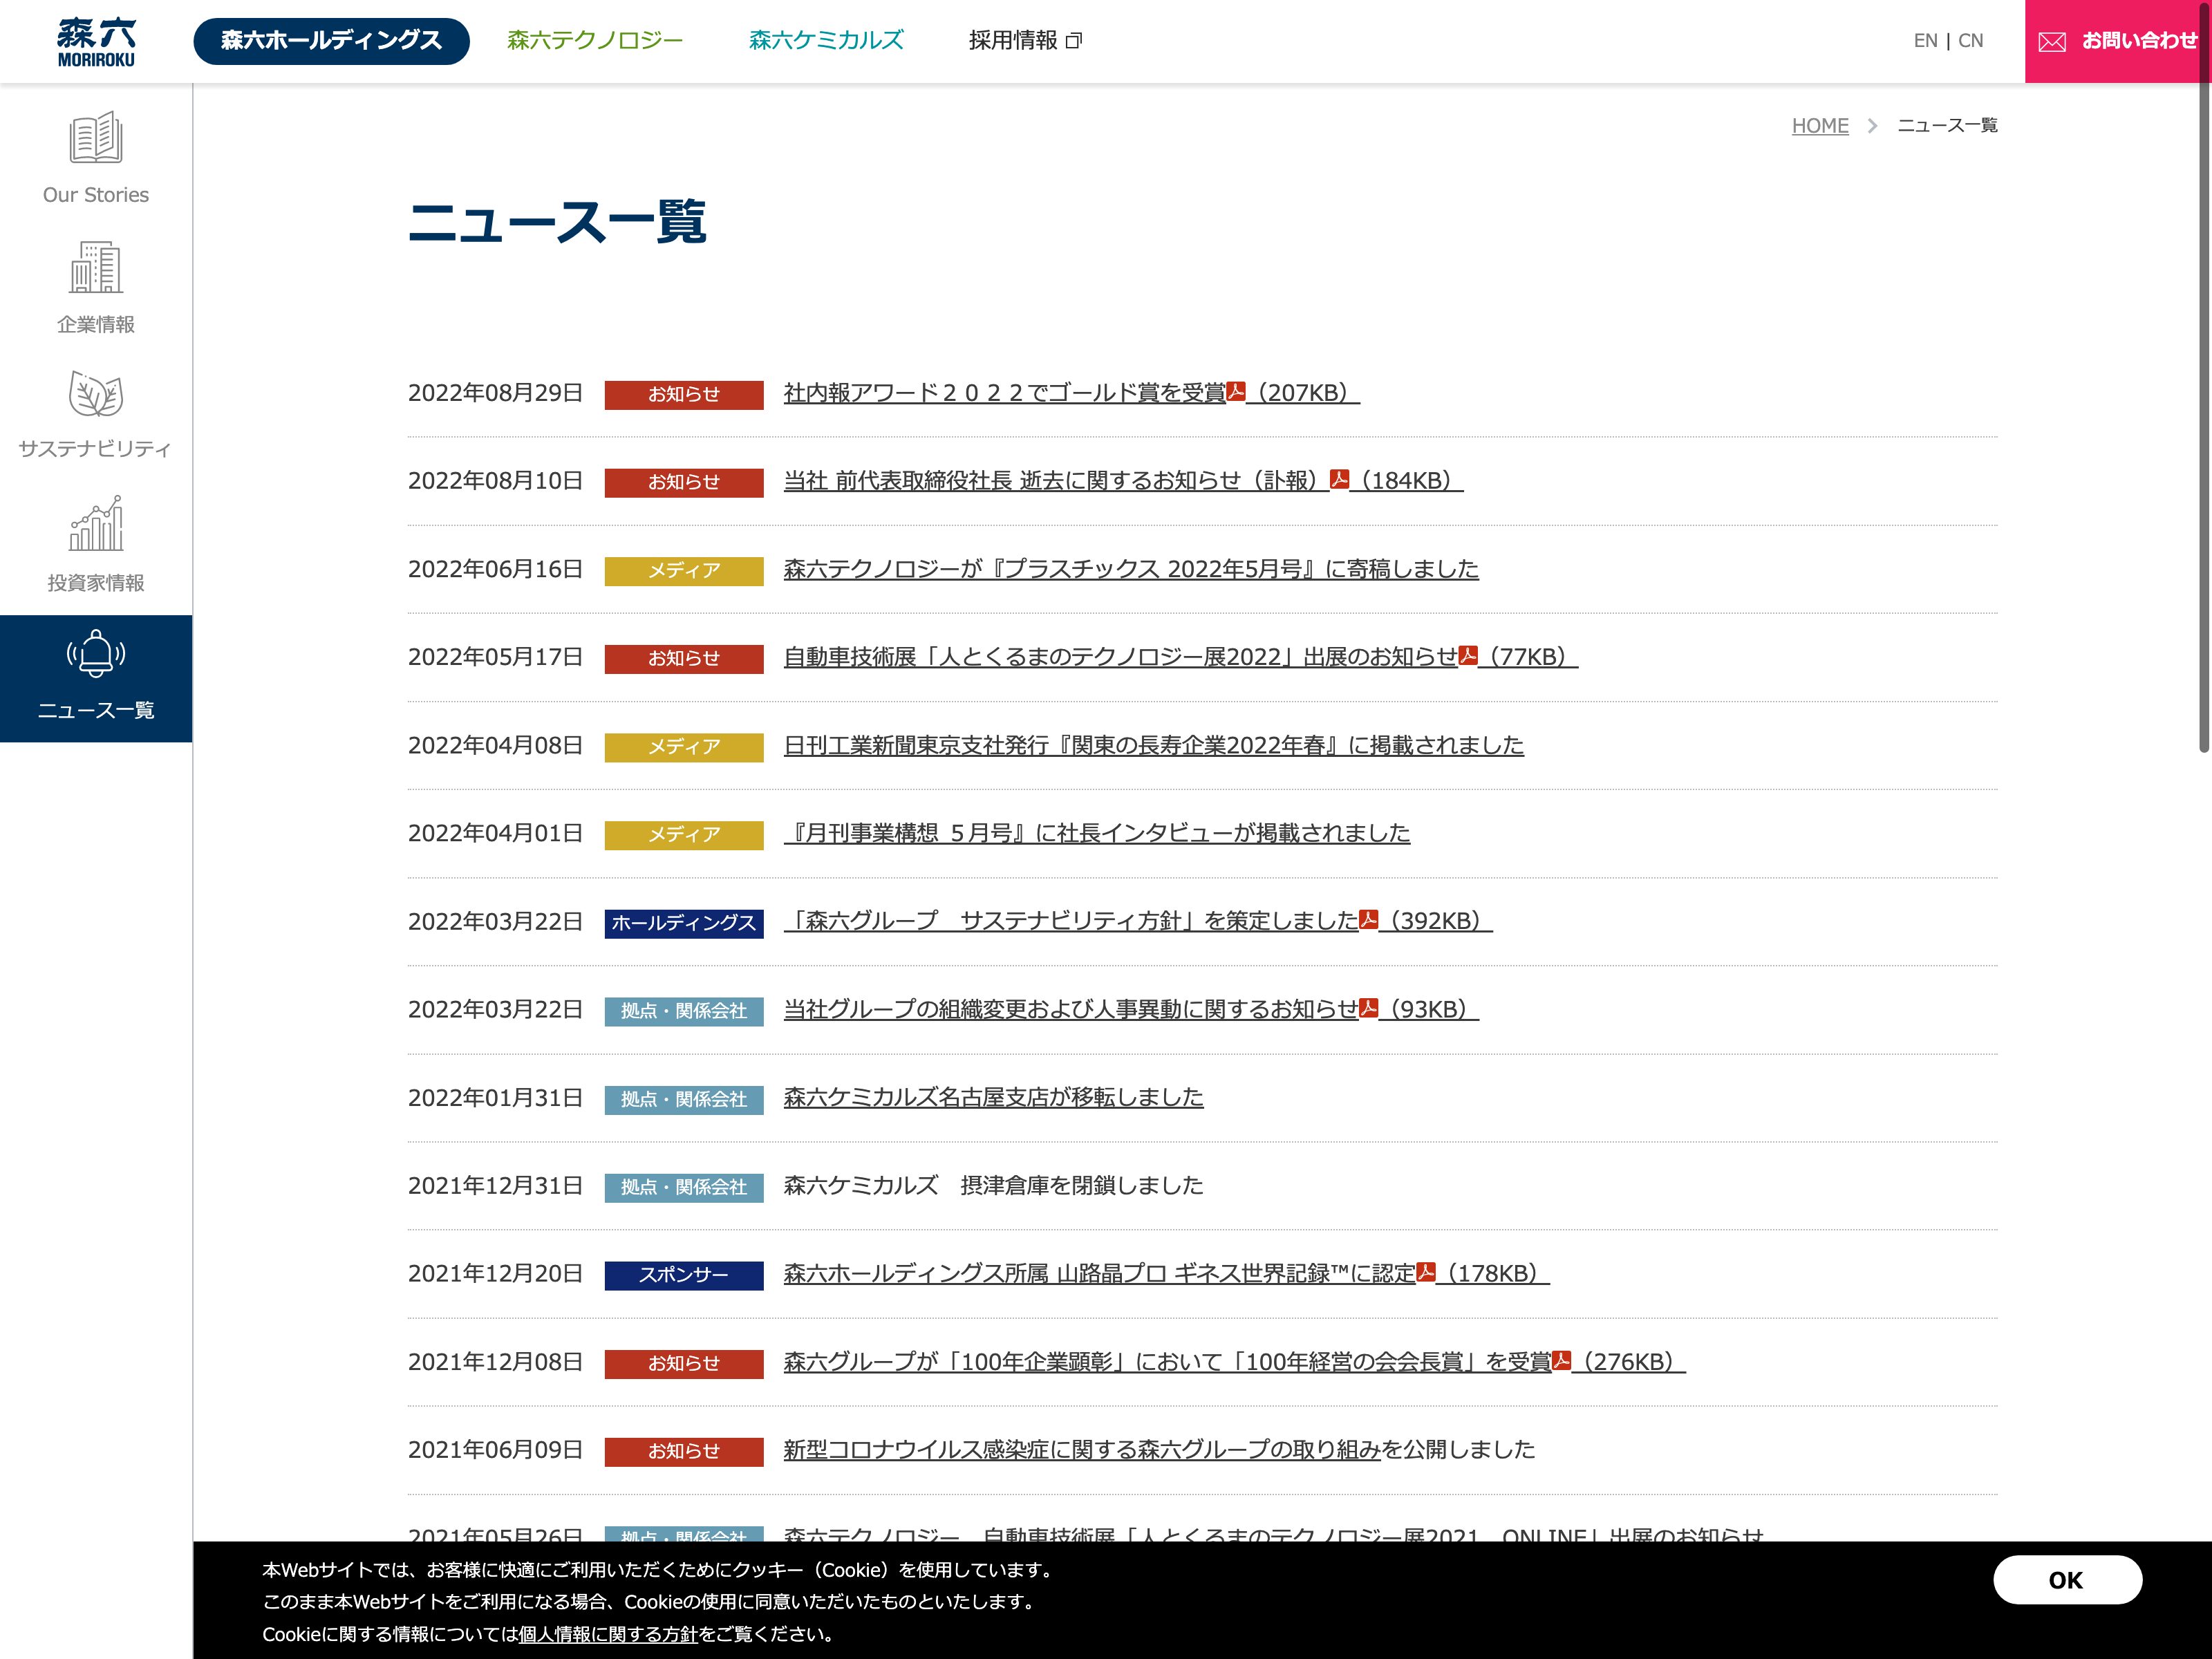Click the ニュース一覧 bell icon
Image resolution: width=2212 pixels, height=1659 pixels.
[96, 654]
